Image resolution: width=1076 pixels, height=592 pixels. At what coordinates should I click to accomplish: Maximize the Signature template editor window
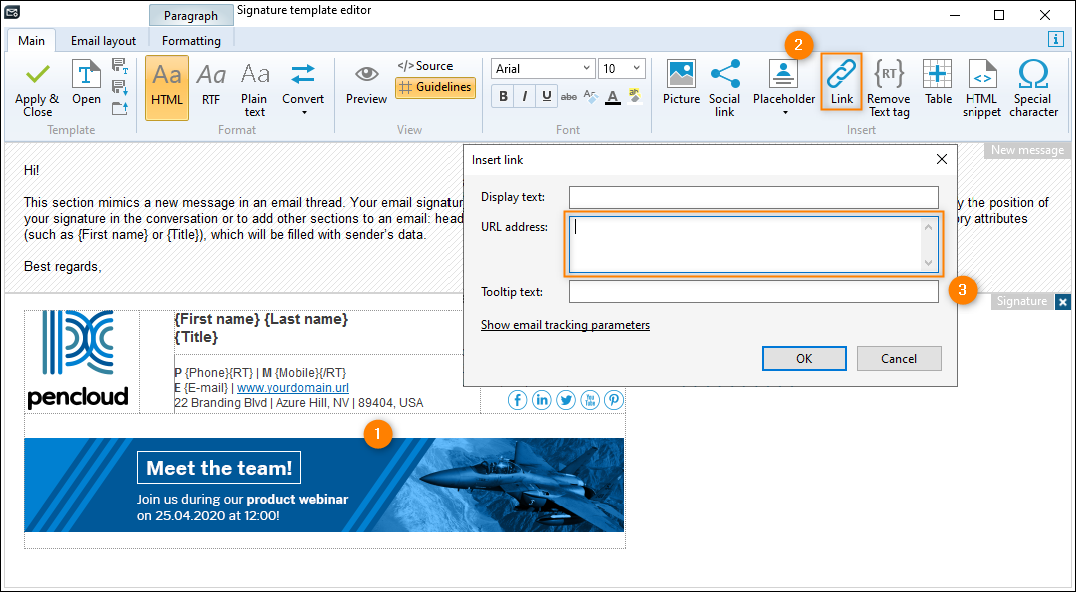click(999, 15)
